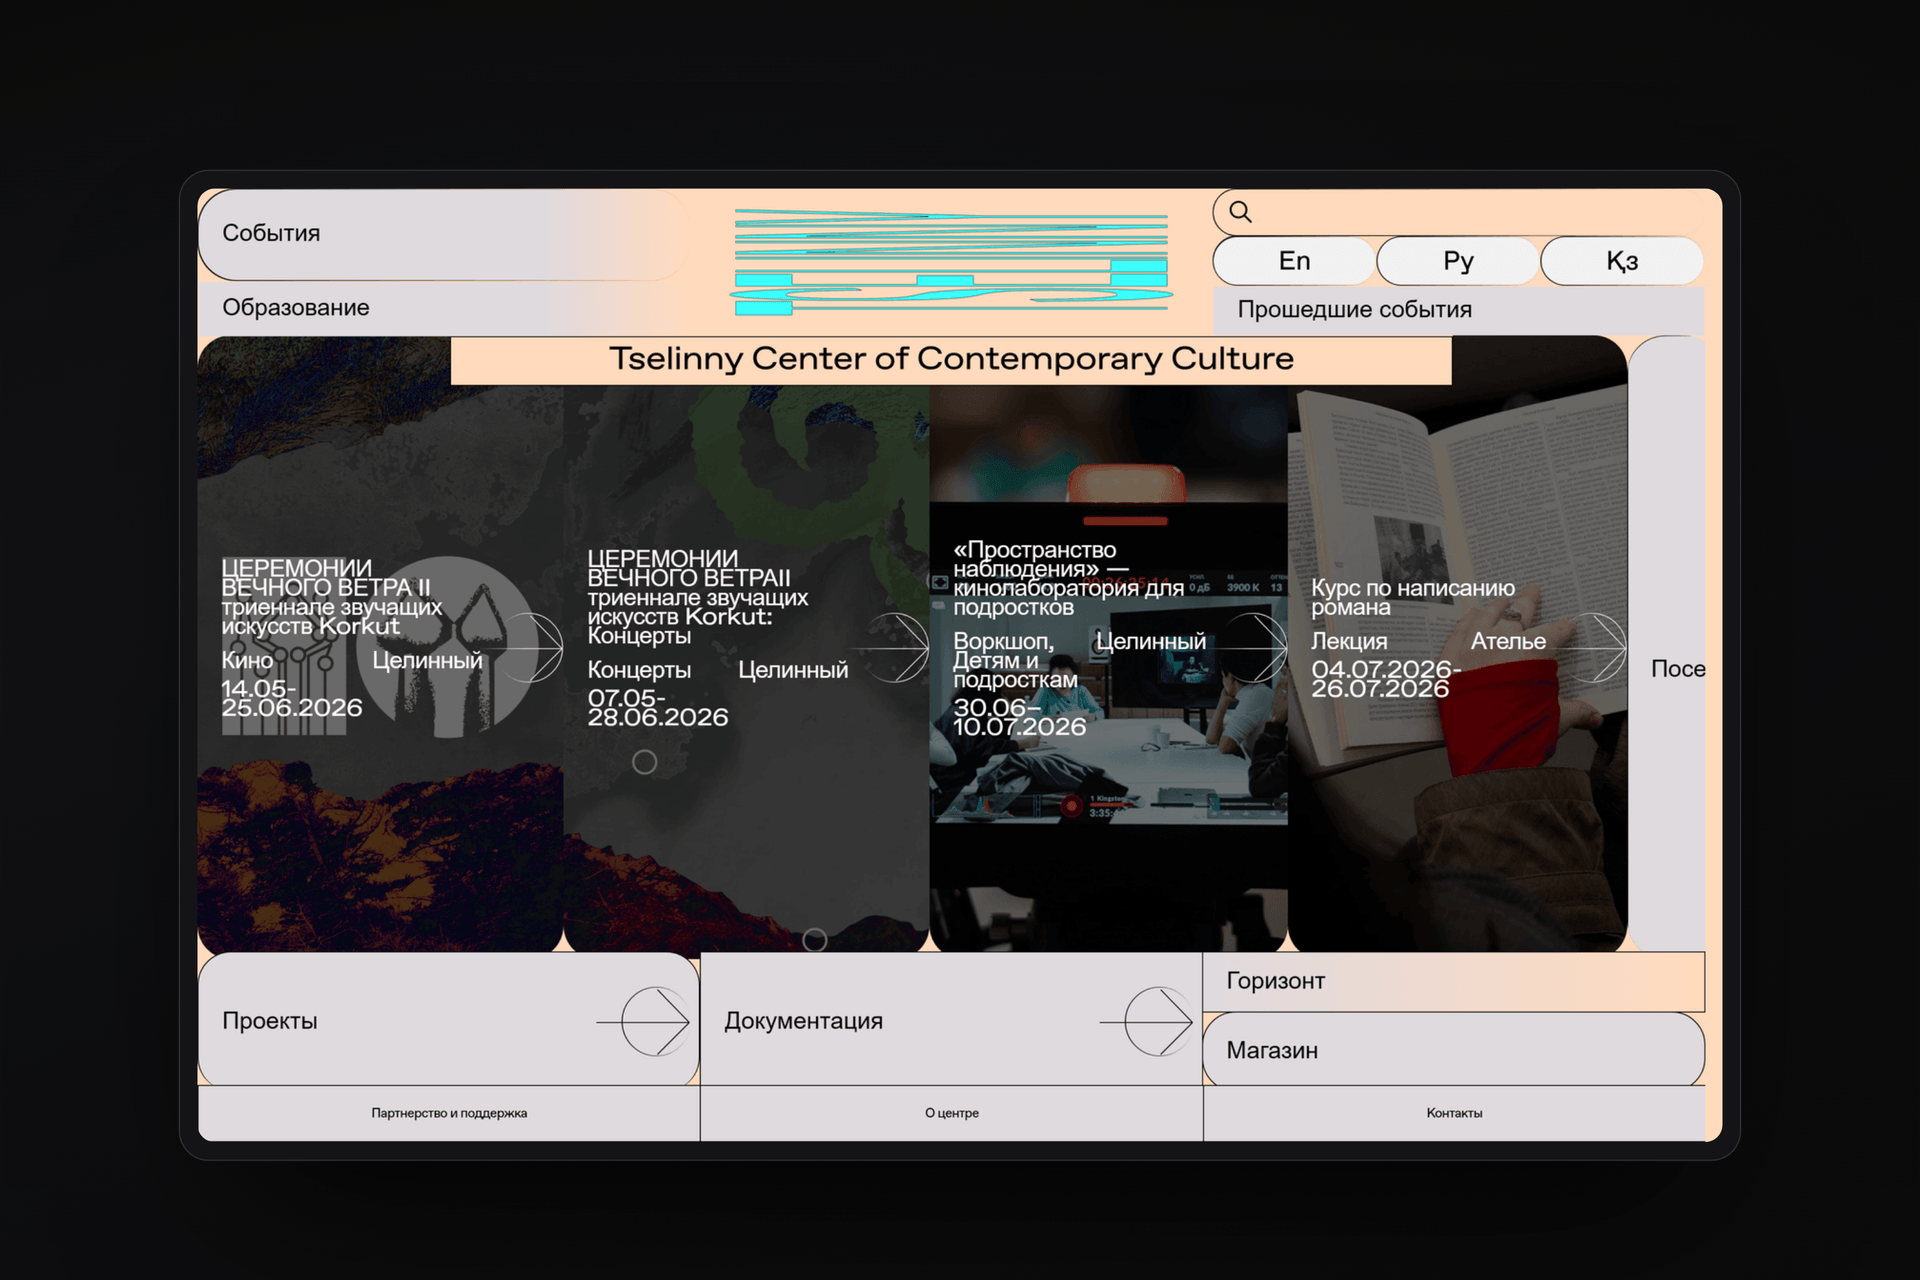Click the ЦЕРЕМОНИИ ВЕЧНОГО ВЕТРА II Кино title
Image resolution: width=1920 pixels, height=1280 pixels.
[331, 597]
